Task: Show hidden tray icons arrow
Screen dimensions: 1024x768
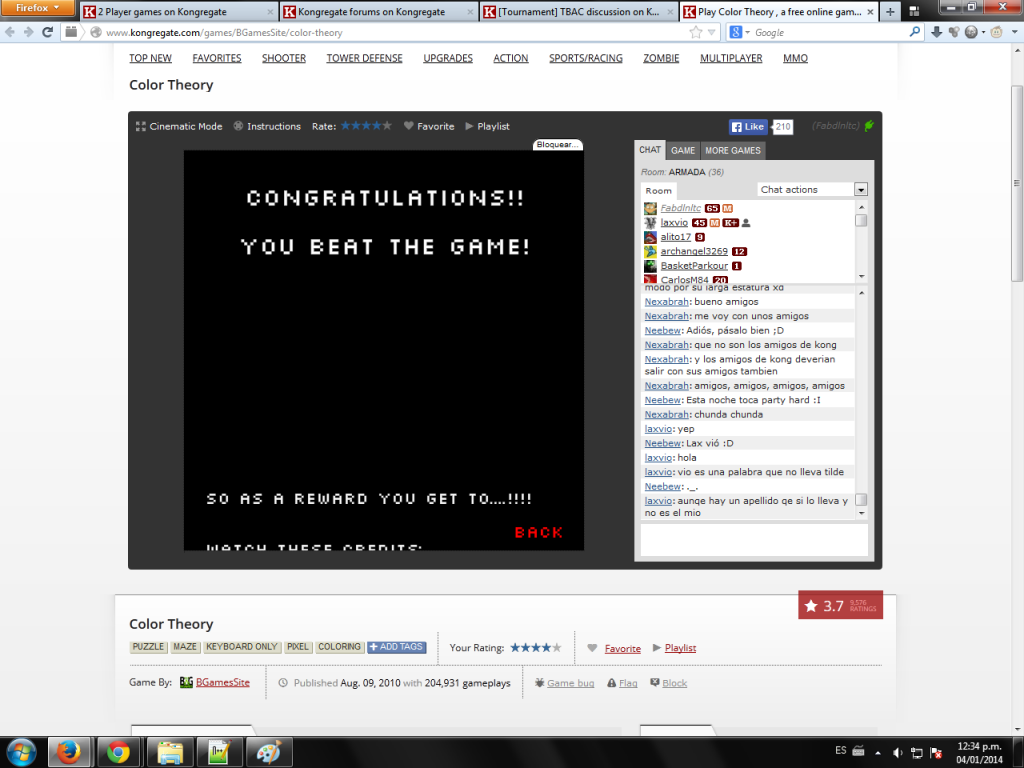Action: click(x=878, y=752)
